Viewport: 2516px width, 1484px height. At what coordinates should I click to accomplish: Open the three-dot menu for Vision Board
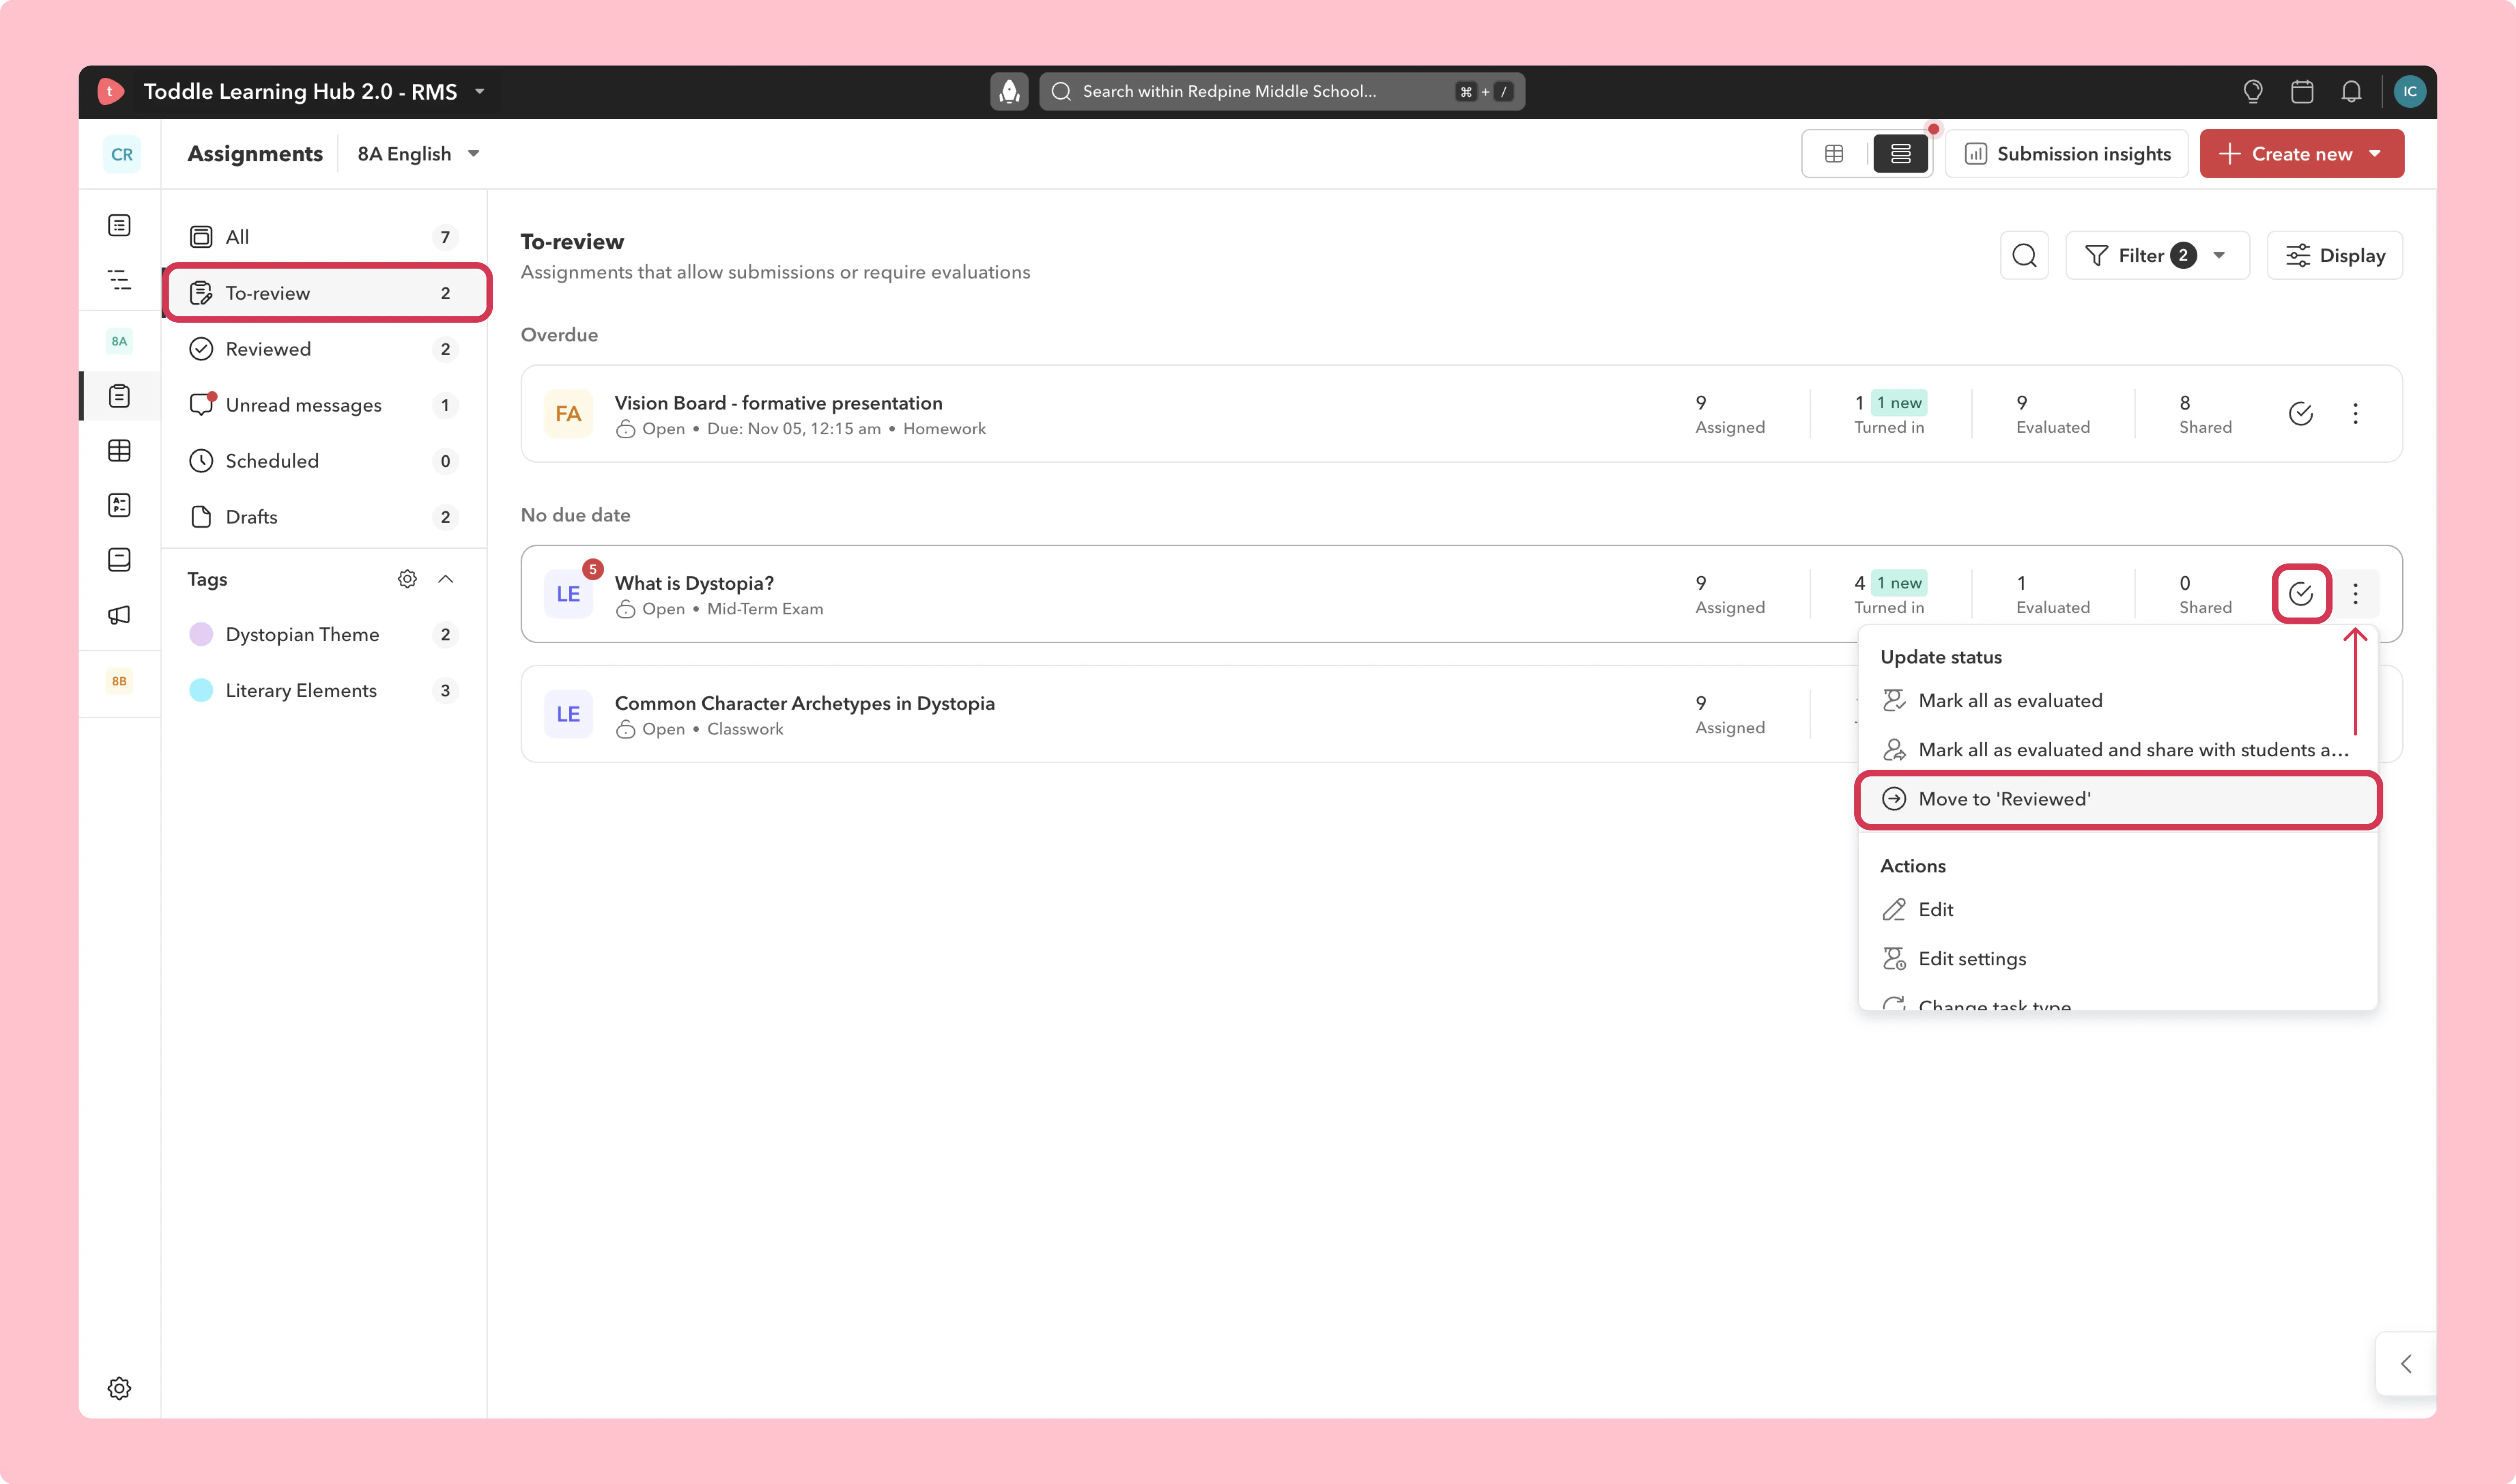[x=2355, y=413]
